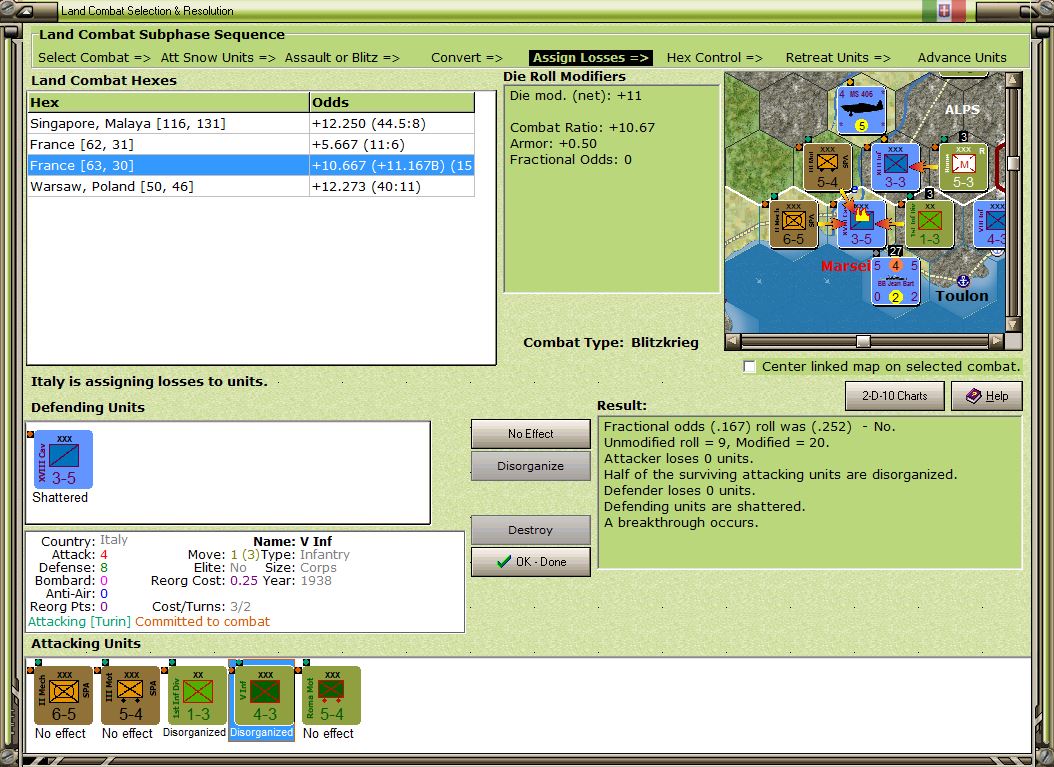Image resolution: width=1054 pixels, height=767 pixels.
Task: Click the green 1-3 infantry counter on map
Action: tap(930, 225)
